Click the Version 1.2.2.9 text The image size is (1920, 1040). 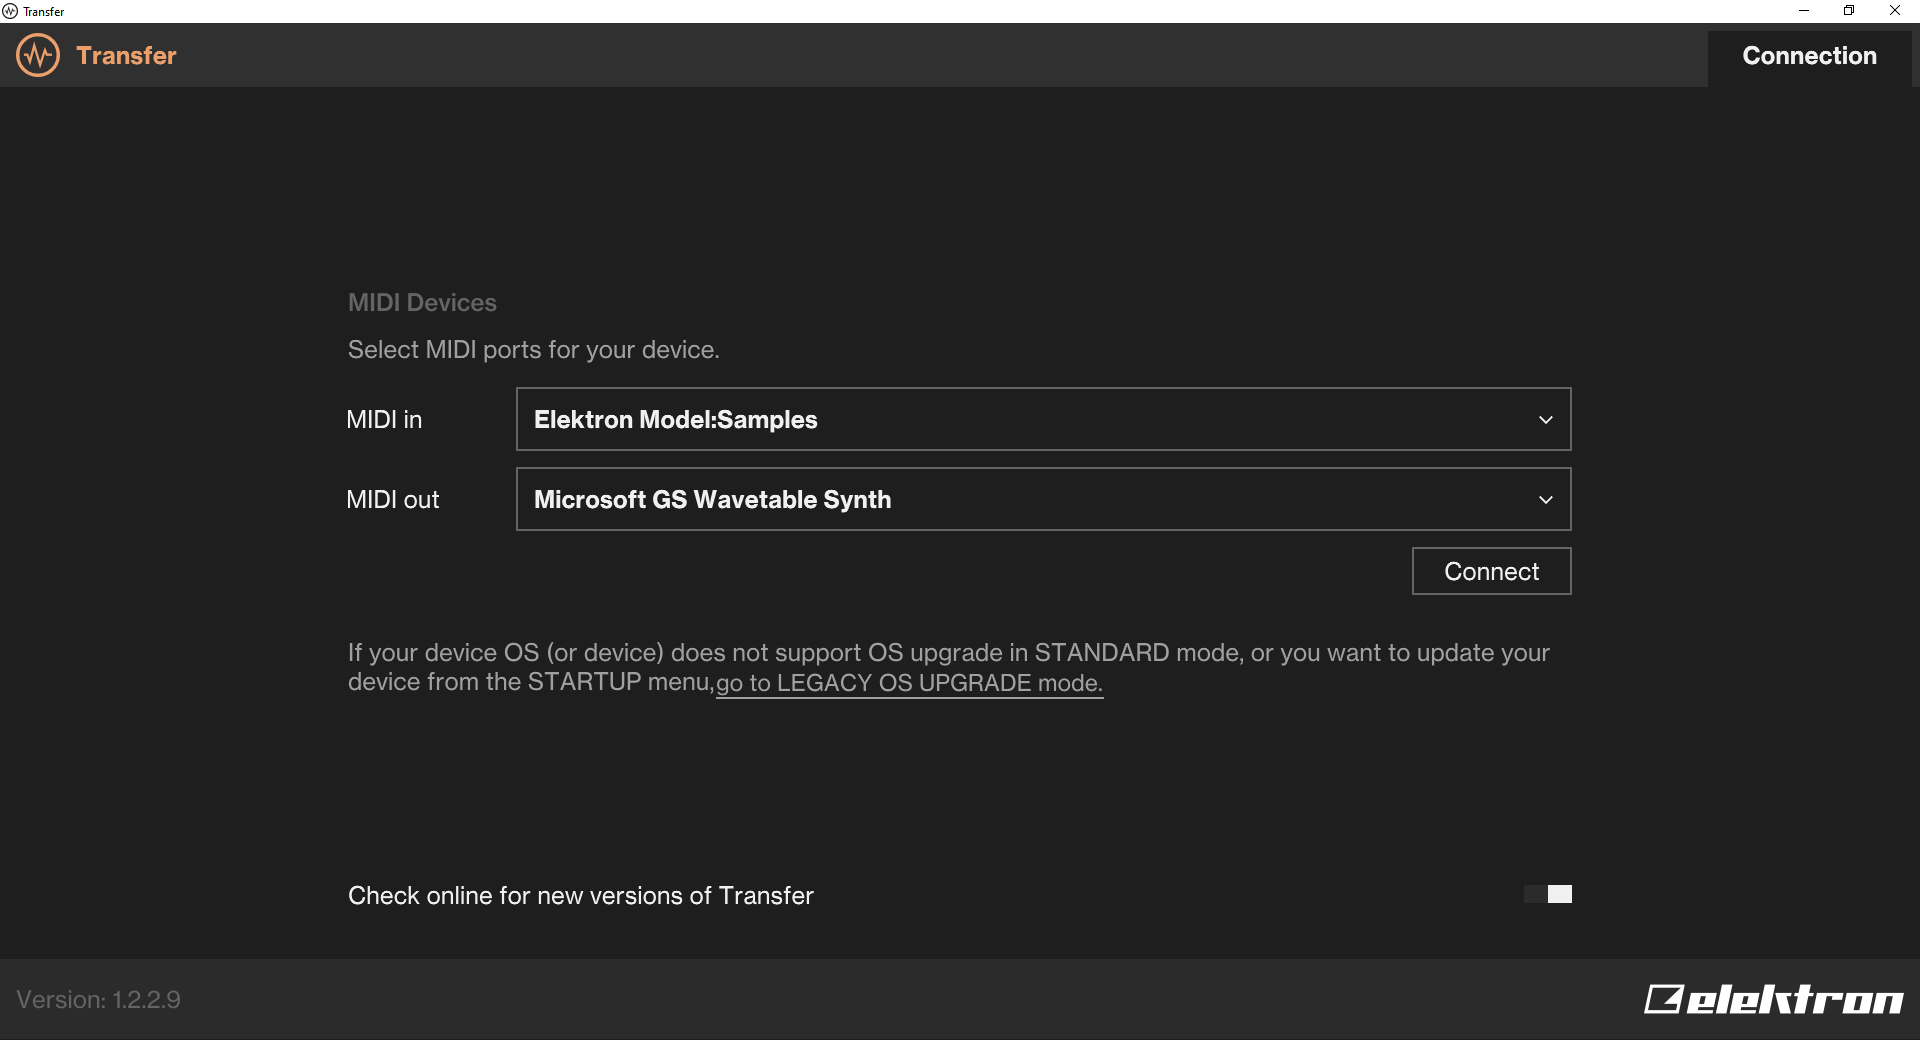[x=98, y=1000]
